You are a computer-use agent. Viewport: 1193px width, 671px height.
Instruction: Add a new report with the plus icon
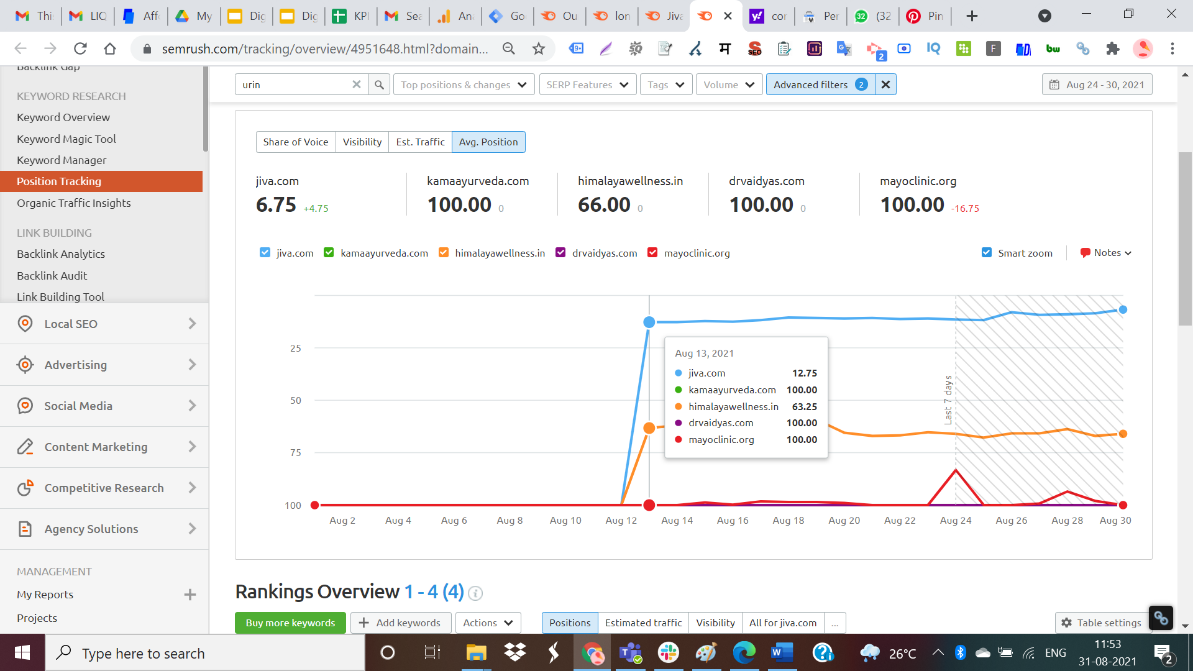click(190, 594)
